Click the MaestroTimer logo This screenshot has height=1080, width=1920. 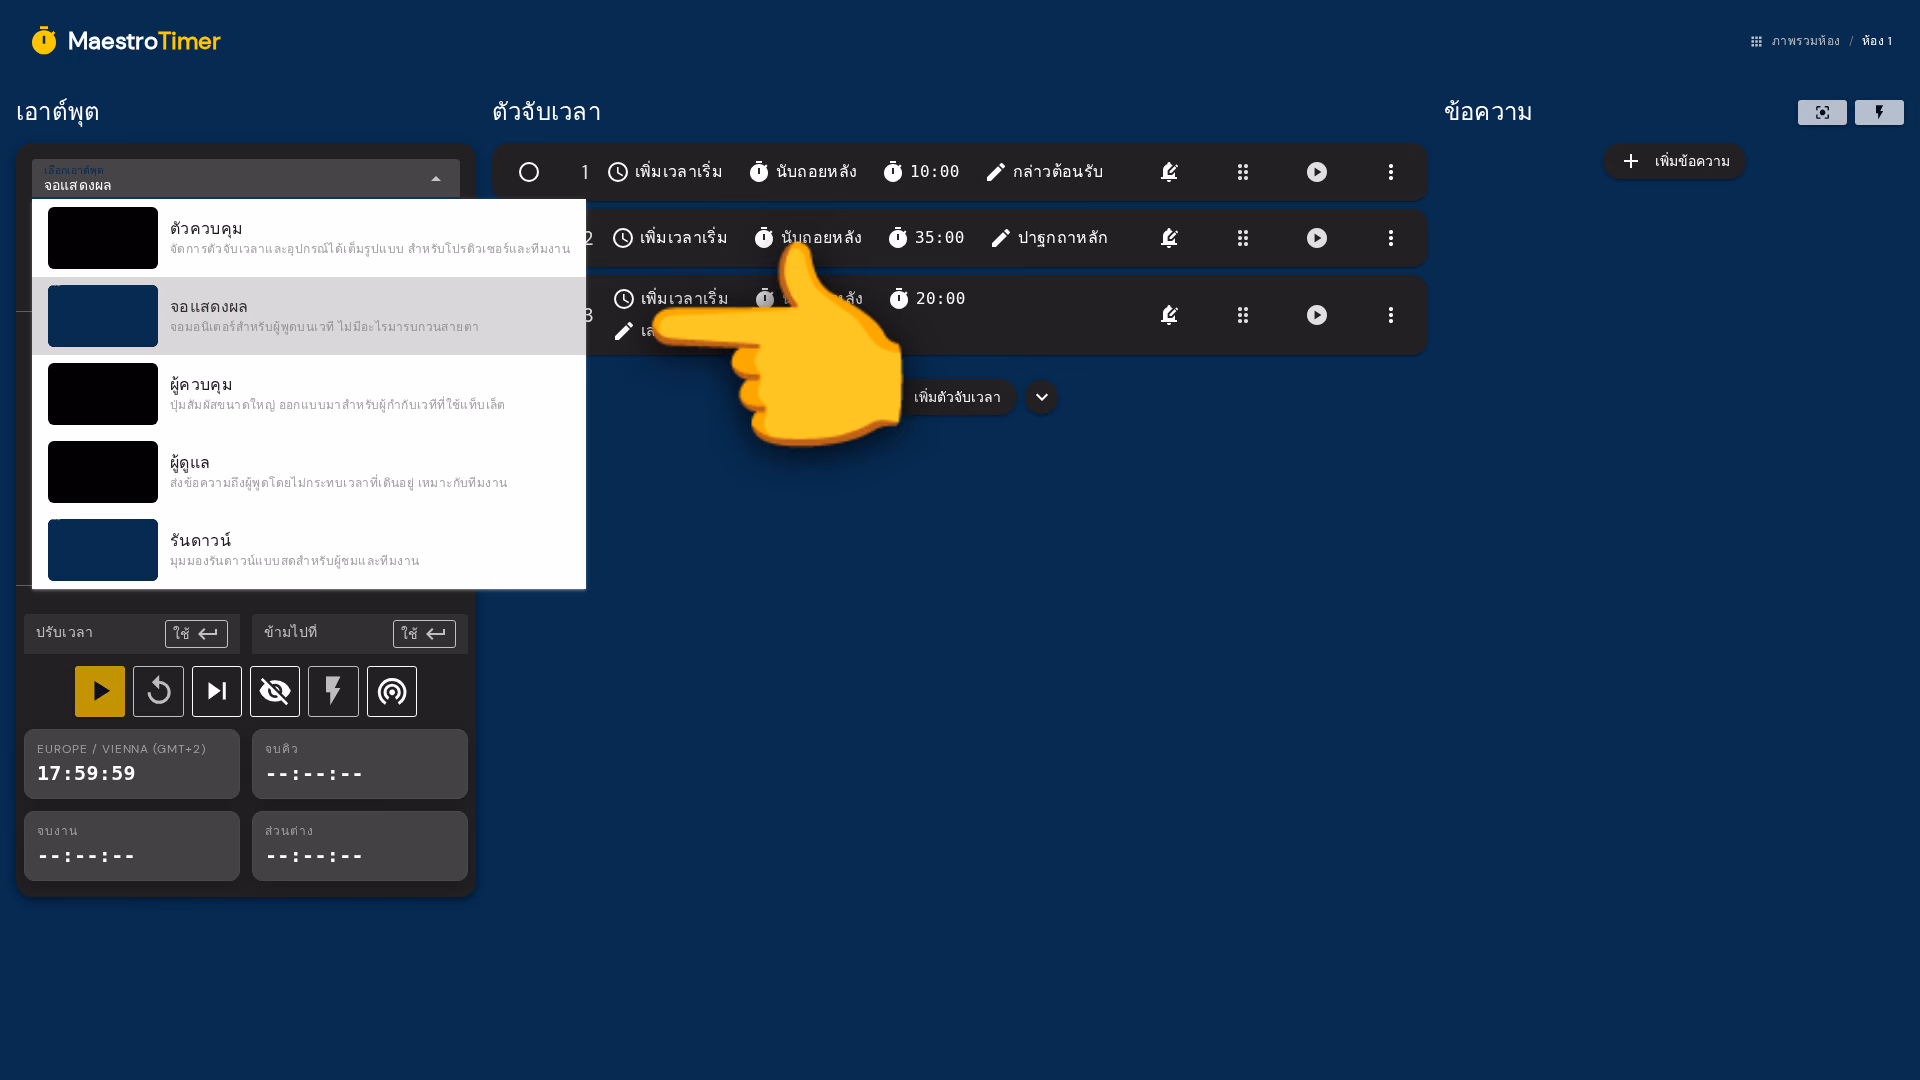126,41
